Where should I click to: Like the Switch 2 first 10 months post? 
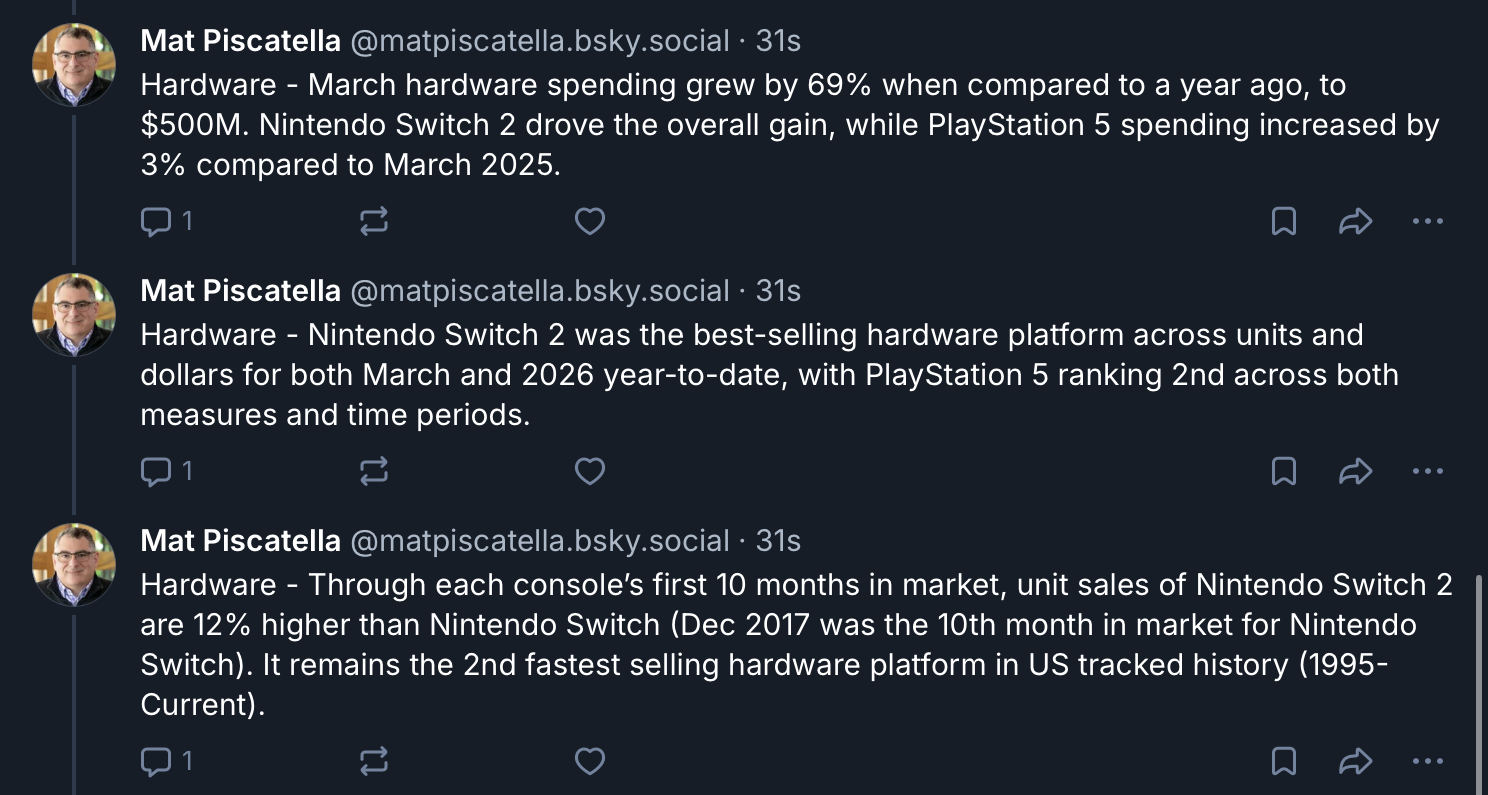pyautogui.click(x=590, y=762)
